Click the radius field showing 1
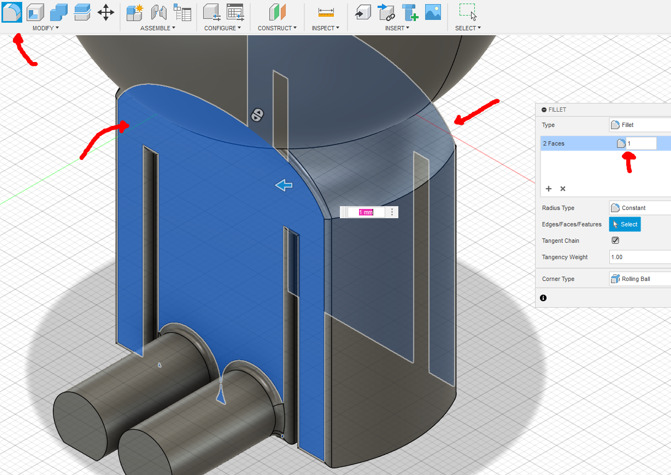Viewport: 671px width, 475px height. pos(641,143)
